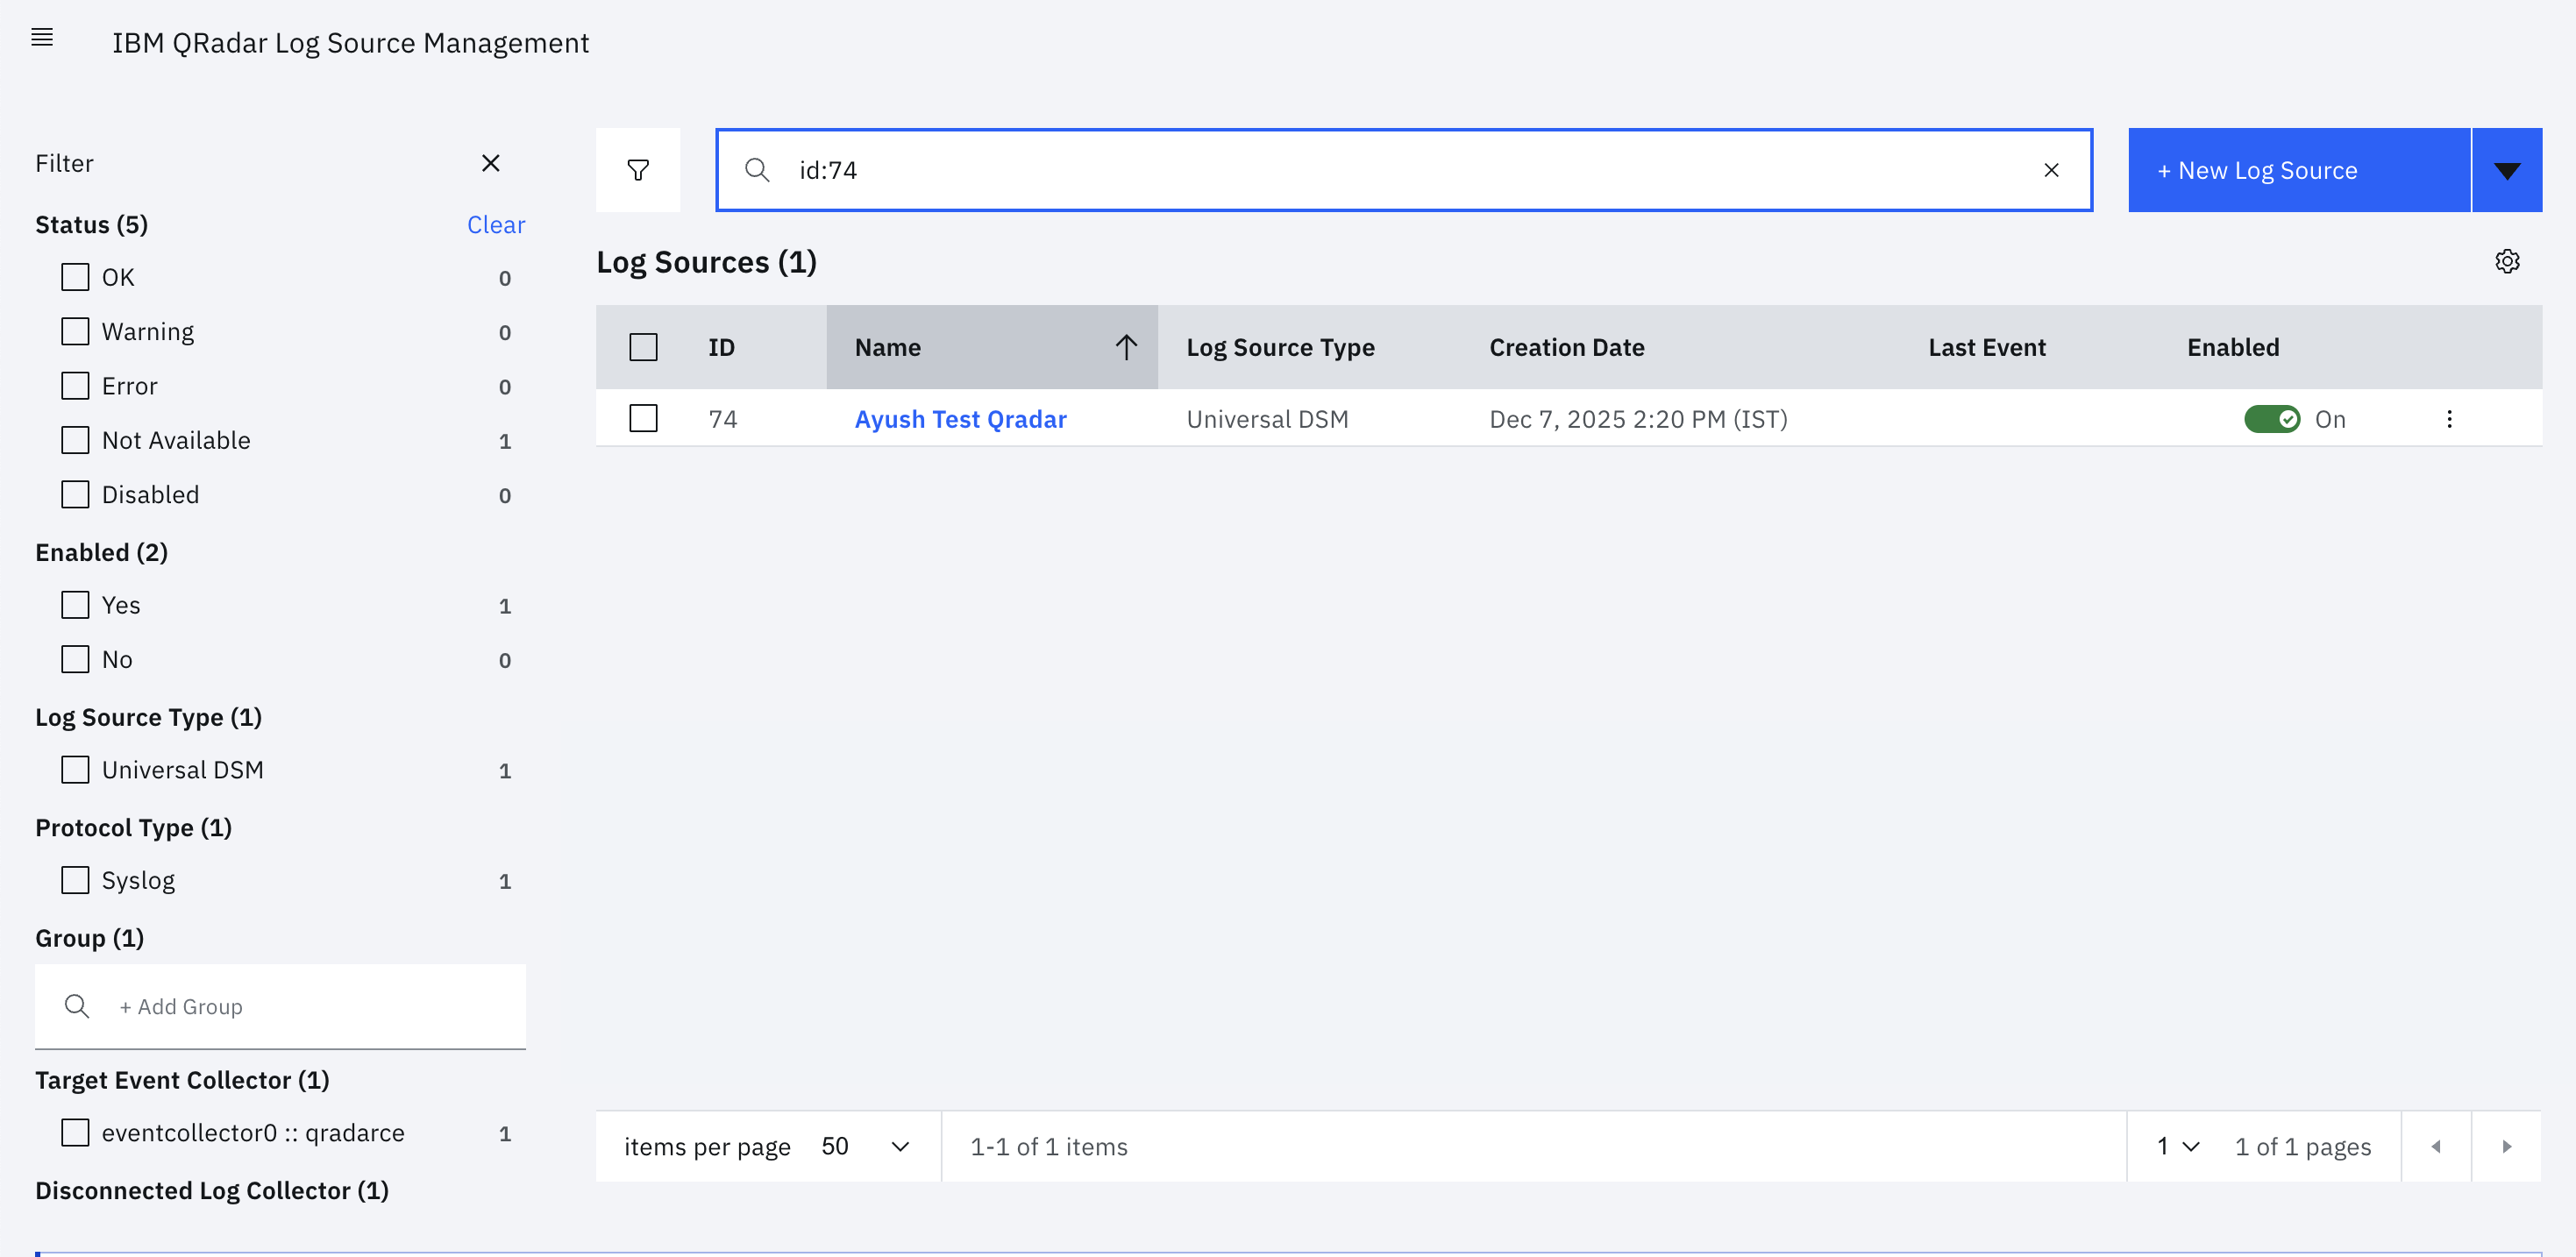Go to next page arrow
Screen dimensions: 2576x1257
tap(2506, 1147)
